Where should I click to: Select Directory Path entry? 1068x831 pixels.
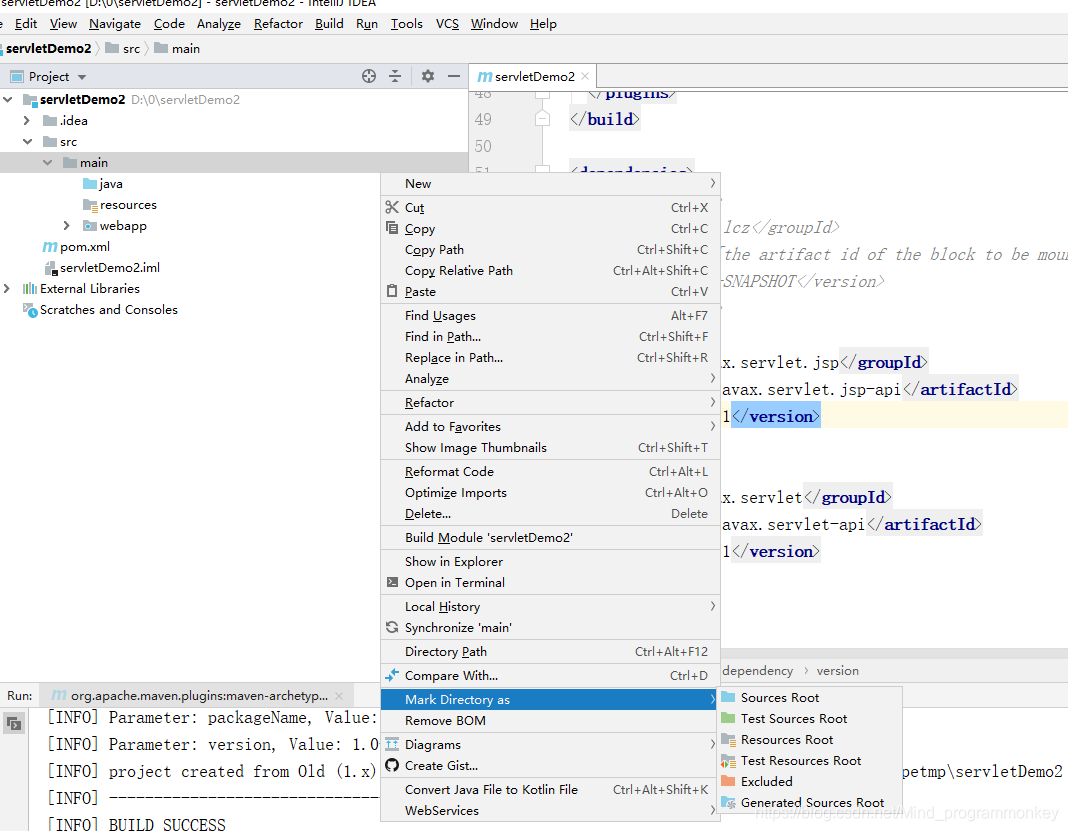(550, 651)
